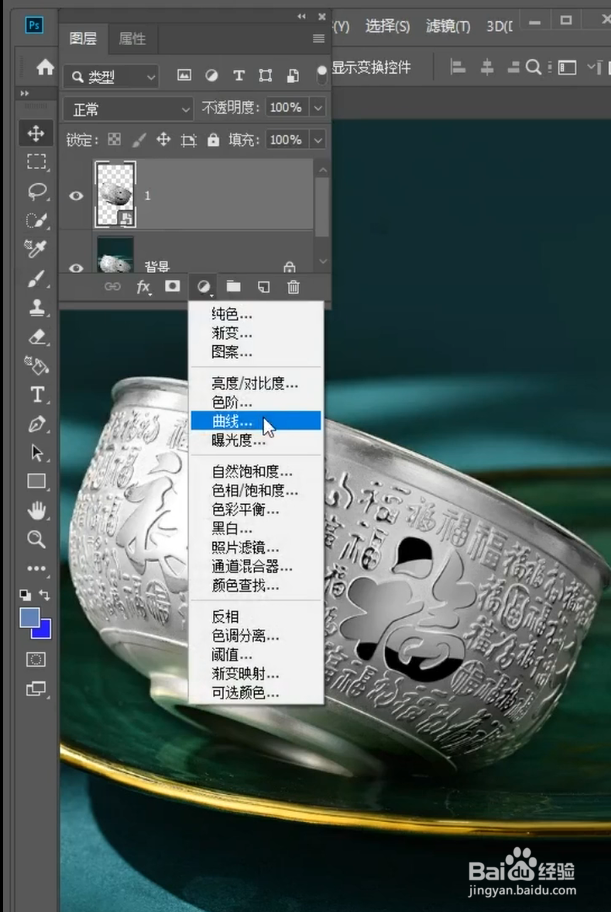Toggle lock all padlock
The image size is (611, 912).
point(214,140)
